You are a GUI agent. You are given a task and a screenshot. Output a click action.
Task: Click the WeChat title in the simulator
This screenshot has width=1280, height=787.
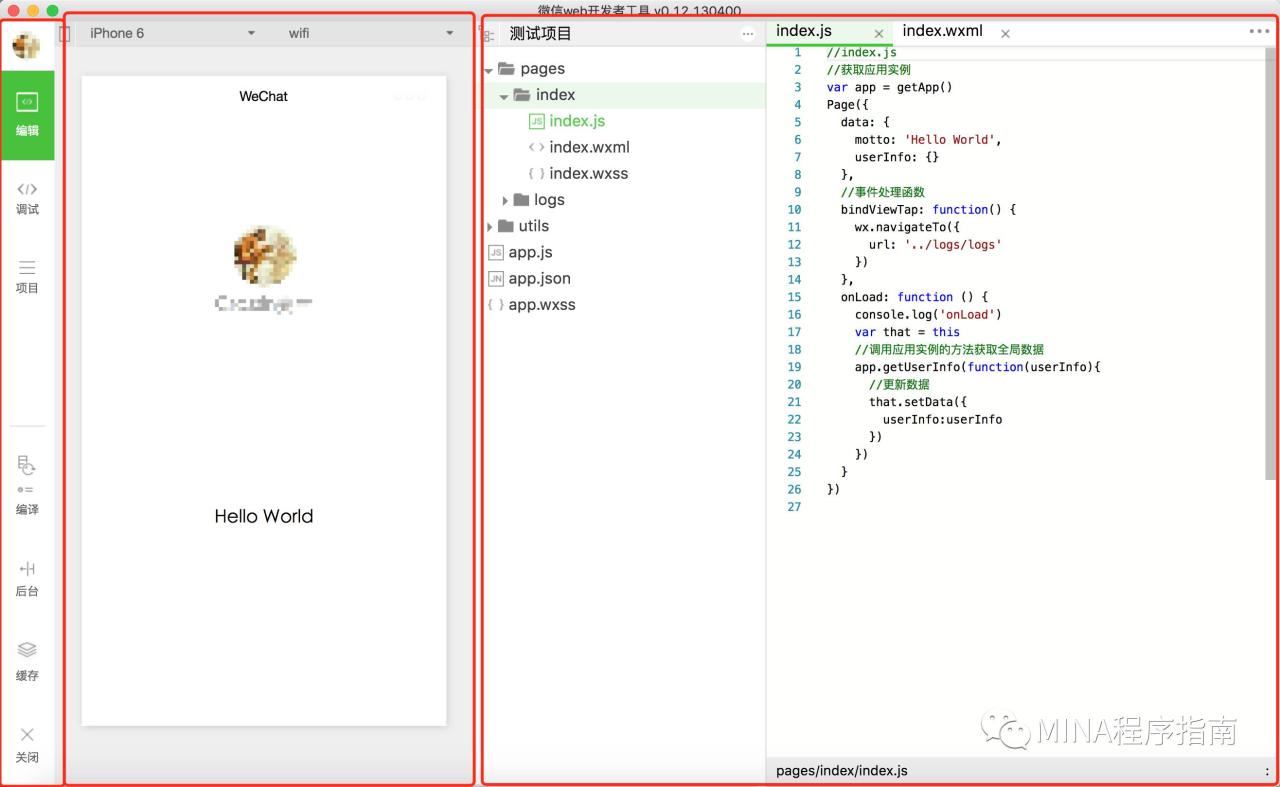264,96
